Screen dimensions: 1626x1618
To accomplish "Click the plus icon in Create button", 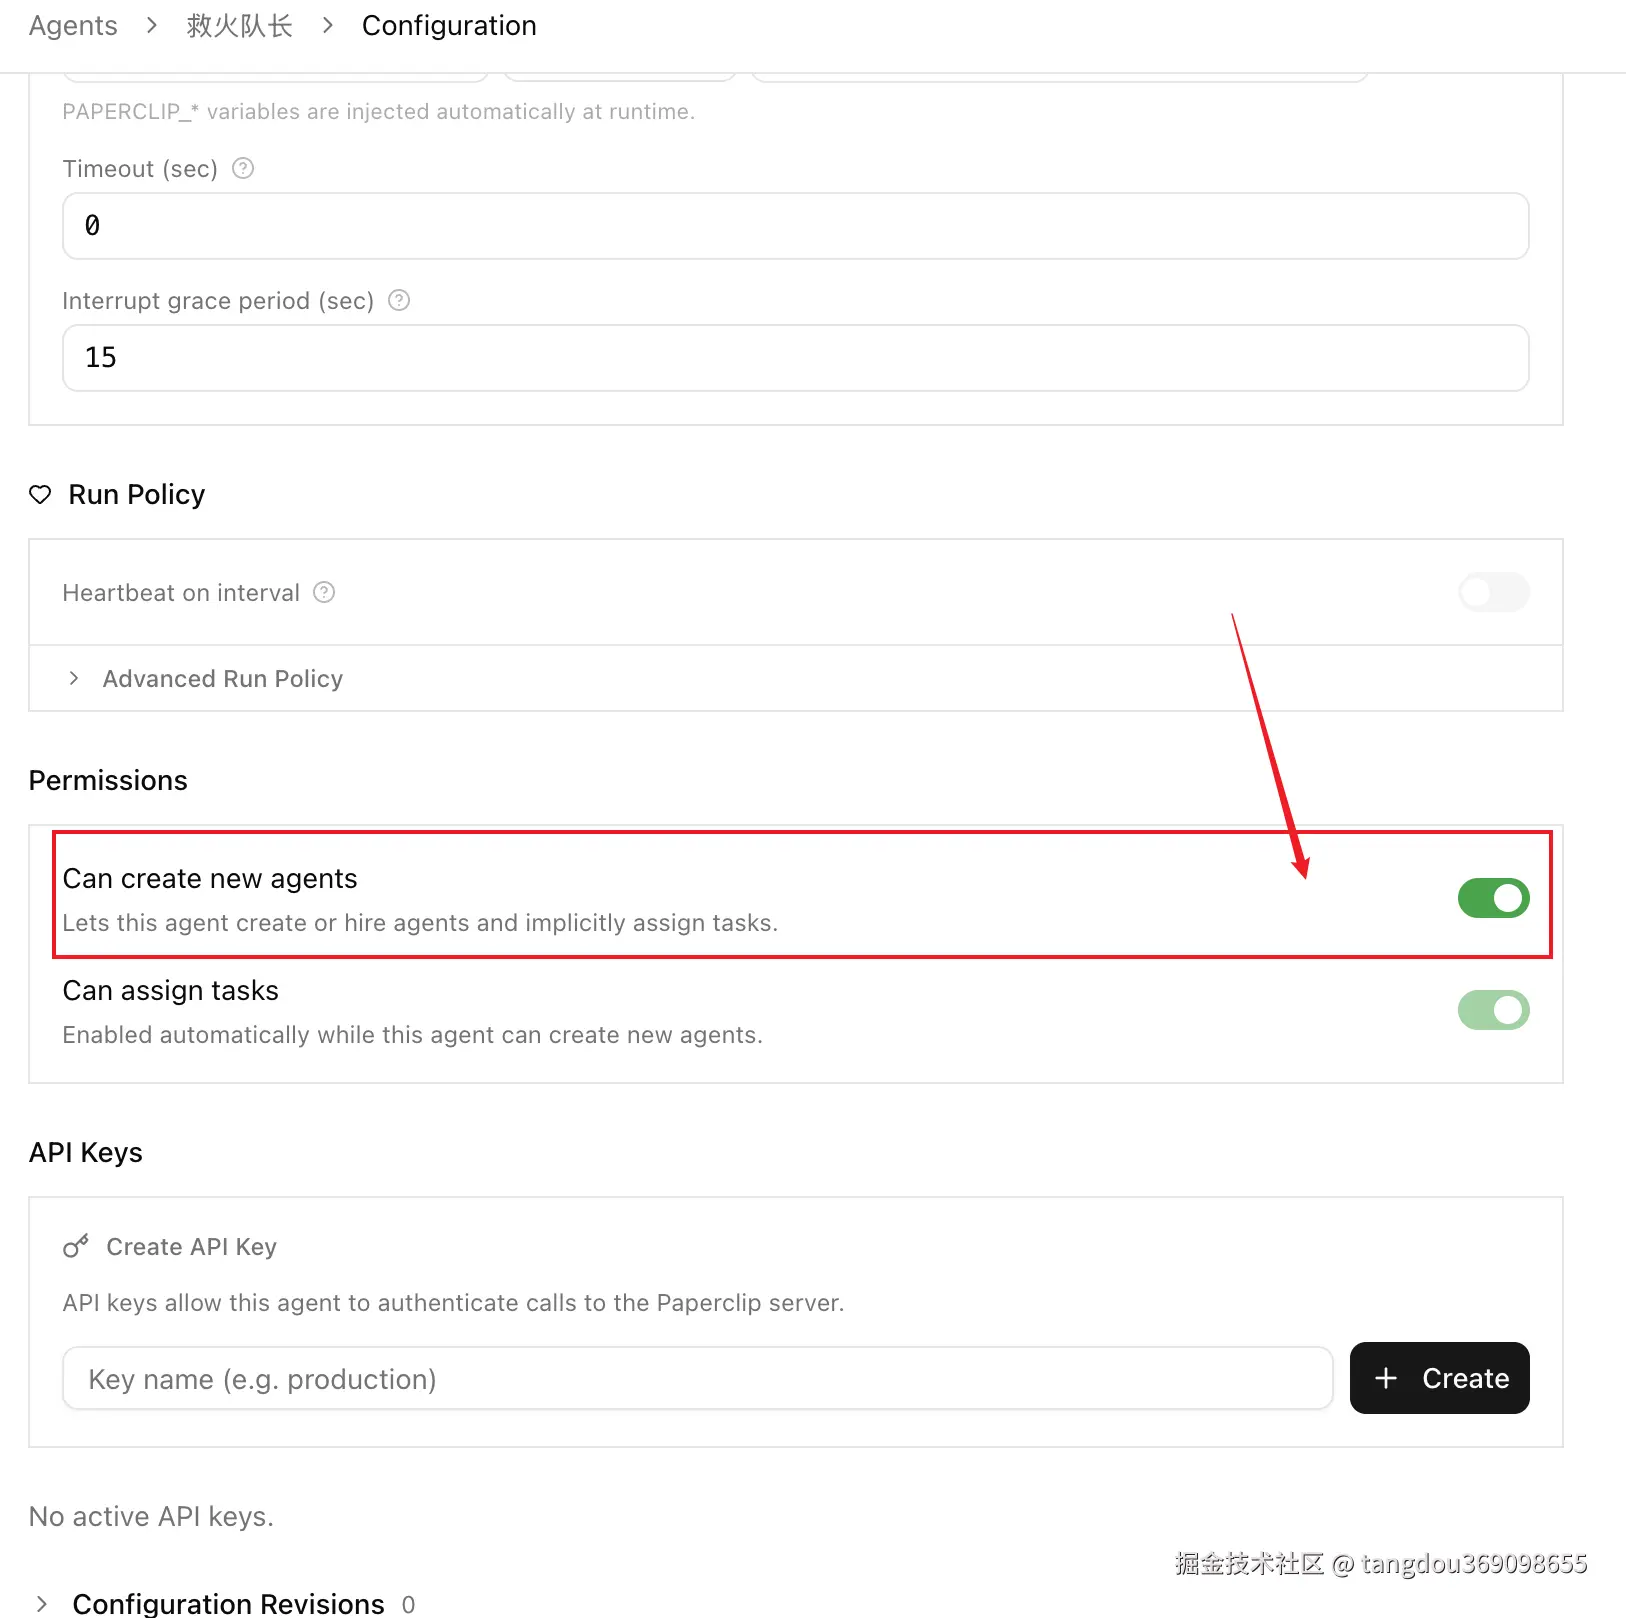I will (x=1386, y=1378).
